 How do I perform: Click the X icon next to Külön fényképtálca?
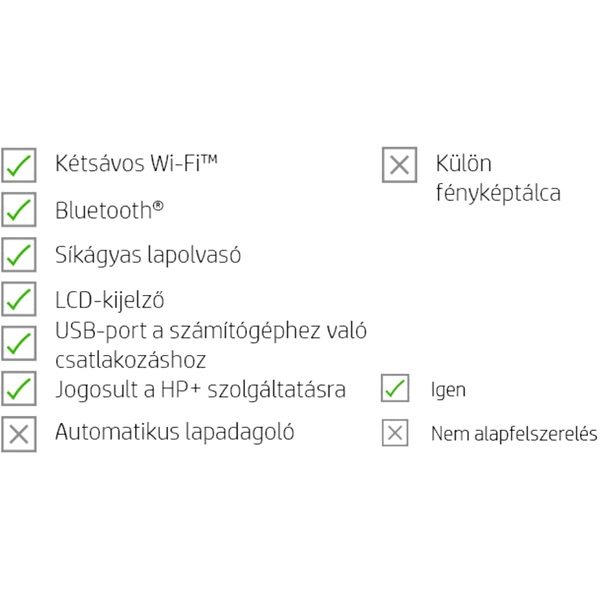399,165
